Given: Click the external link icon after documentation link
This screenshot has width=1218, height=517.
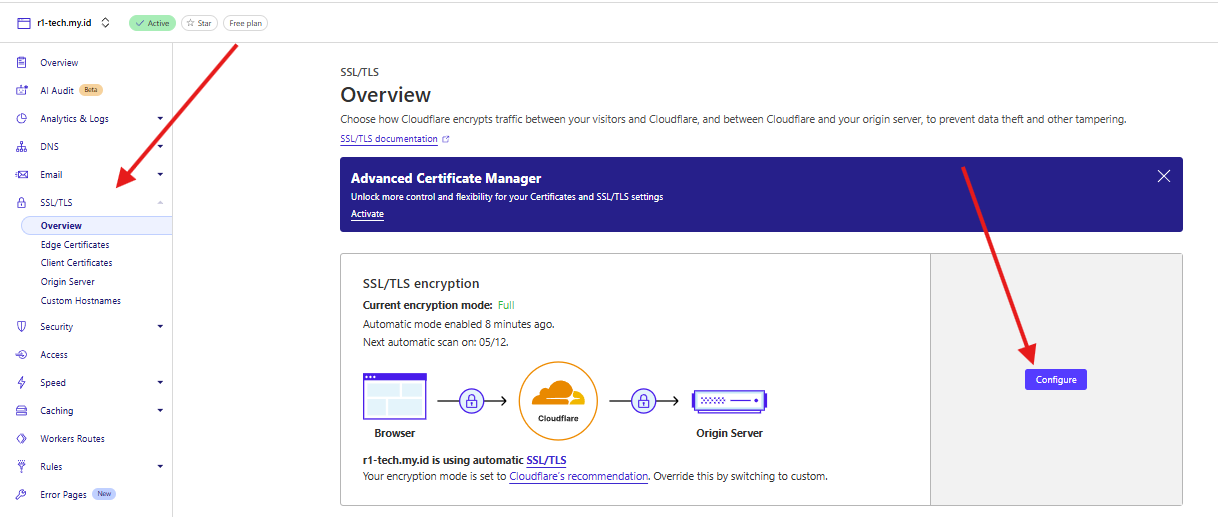Looking at the screenshot, I should [x=446, y=139].
